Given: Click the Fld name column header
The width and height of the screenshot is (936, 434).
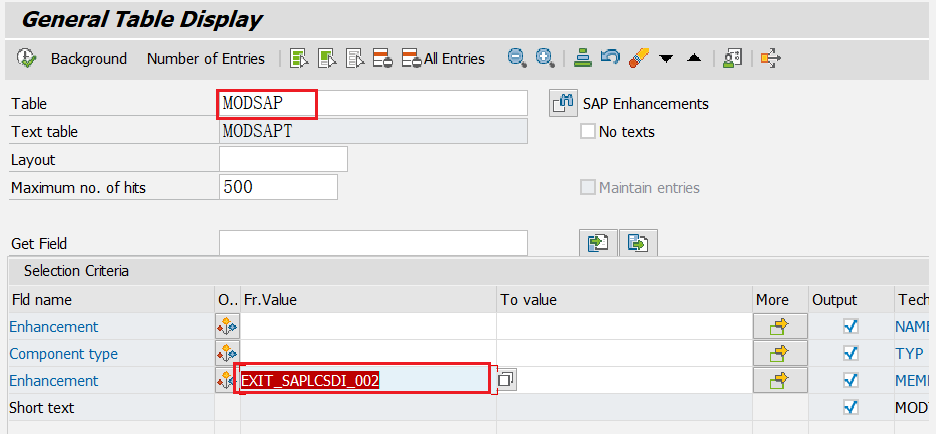Looking at the screenshot, I should click(x=40, y=299).
